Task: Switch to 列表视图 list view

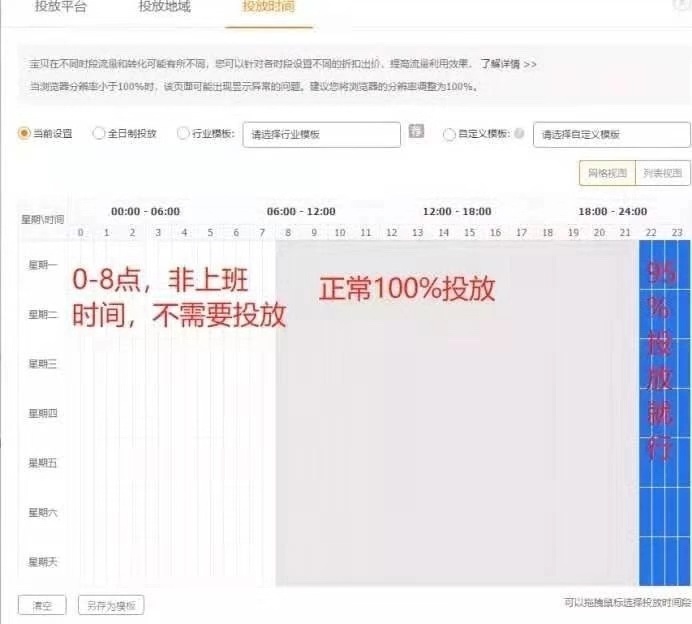Action: pyautogui.click(x=663, y=173)
